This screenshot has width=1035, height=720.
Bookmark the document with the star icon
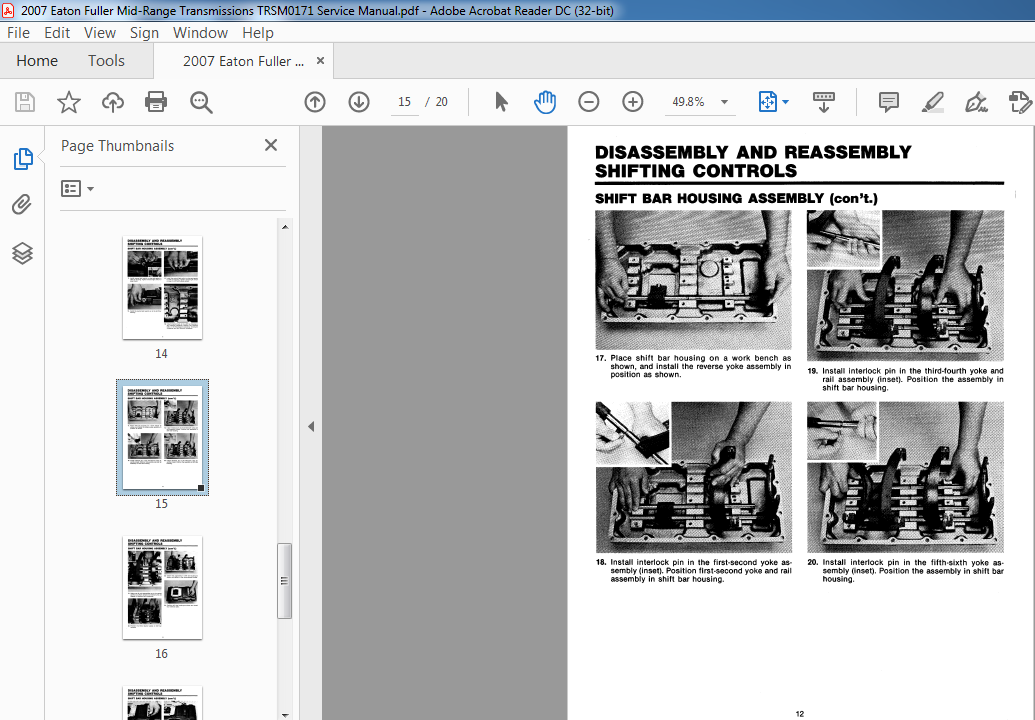(x=69, y=102)
